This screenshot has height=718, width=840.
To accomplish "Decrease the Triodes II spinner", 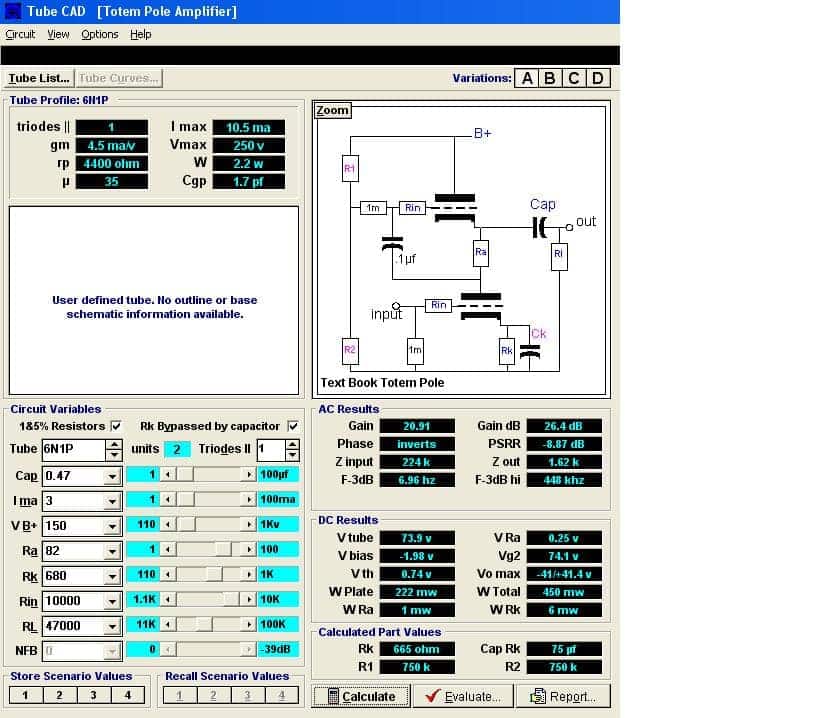I will tap(292, 455).
